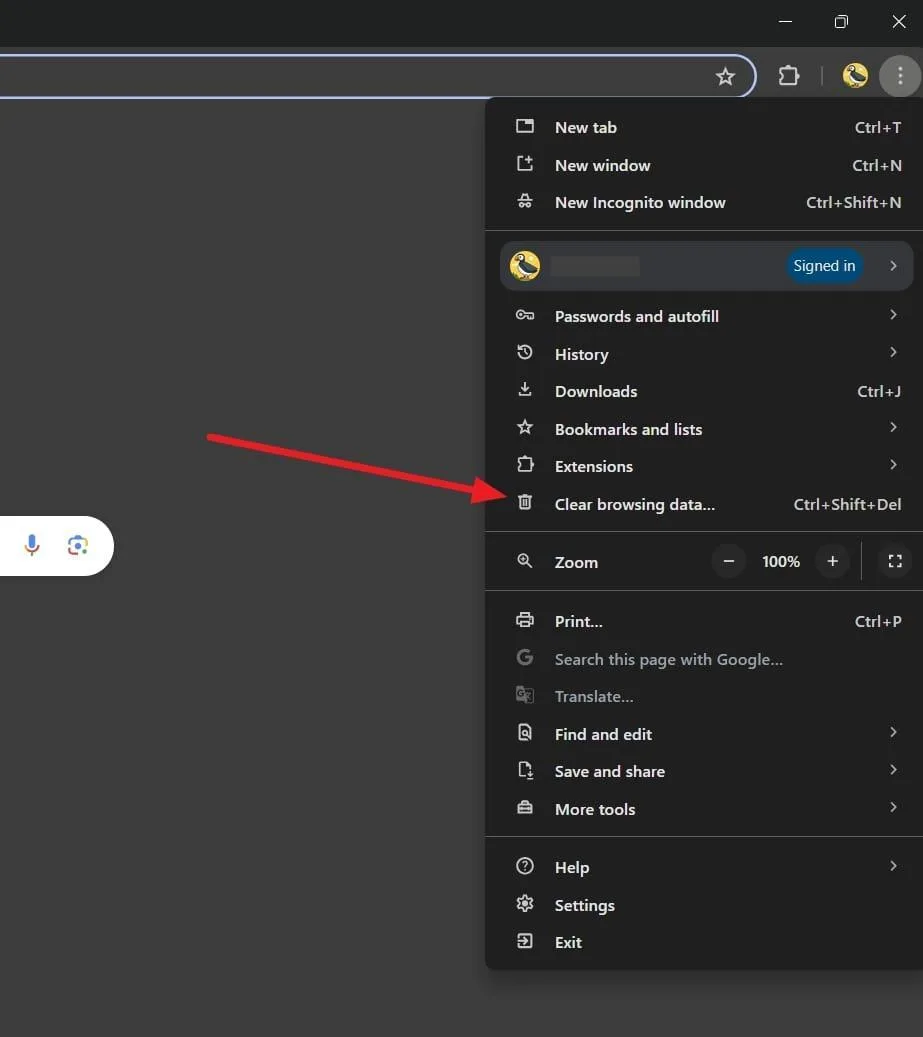Click the Signed in profile badge
Screen dimensions: 923x1037
pos(824,266)
